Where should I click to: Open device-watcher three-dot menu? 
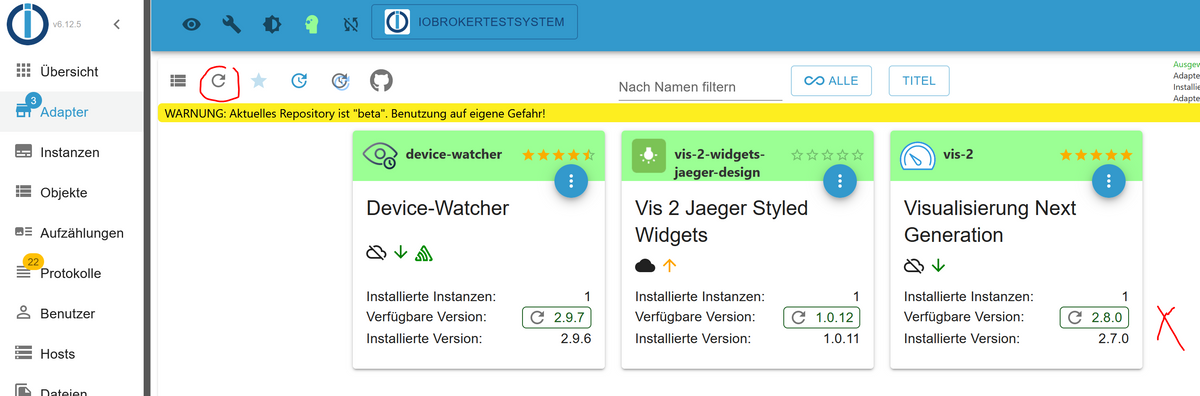(571, 181)
